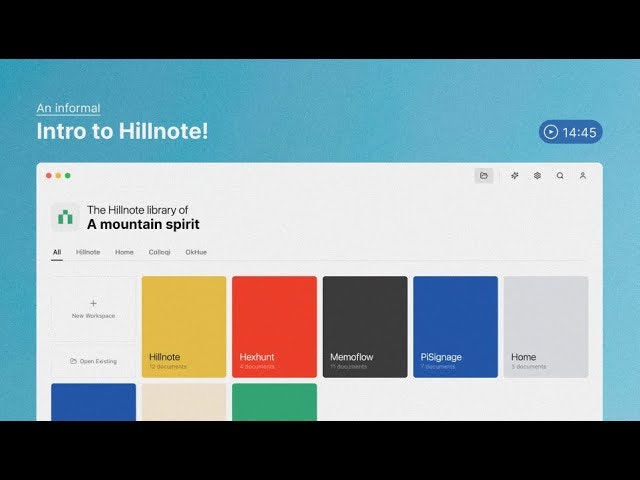Image resolution: width=640 pixels, height=480 pixels.
Task: Click the 'An informal' underlined text
Action: 68,108
